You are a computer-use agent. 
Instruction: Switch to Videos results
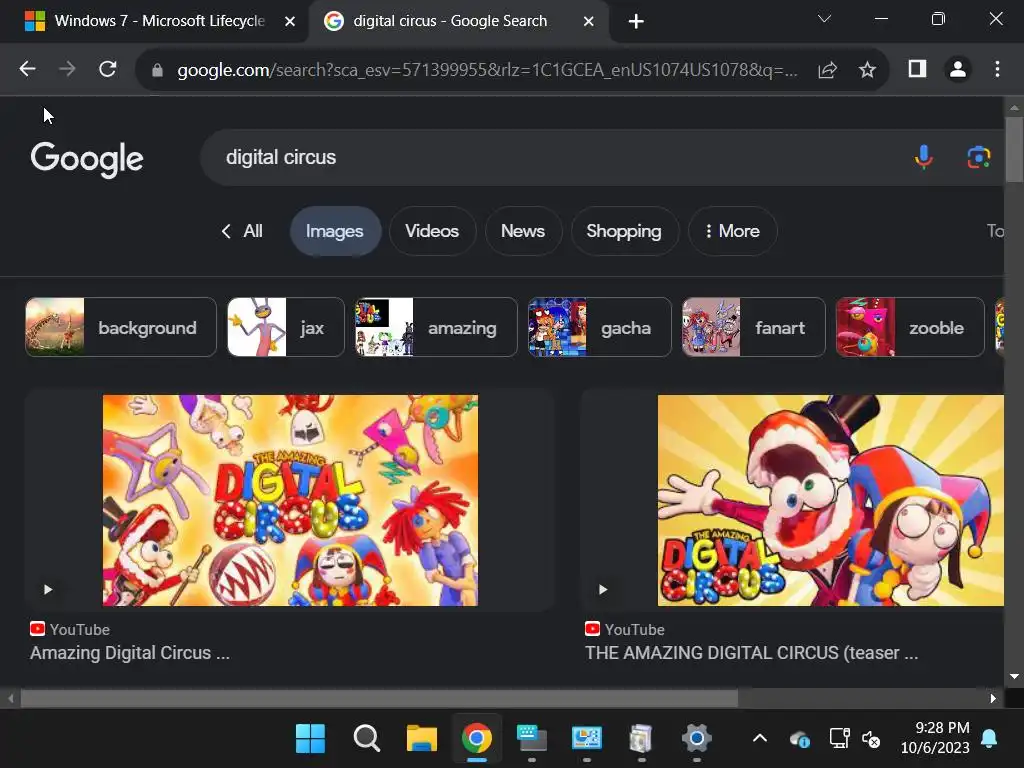(432, 231)
